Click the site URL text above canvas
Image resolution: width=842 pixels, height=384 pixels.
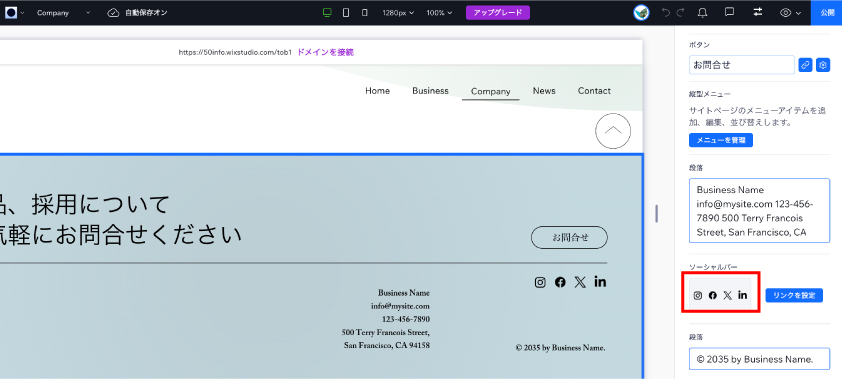click(x=235, y=52)
